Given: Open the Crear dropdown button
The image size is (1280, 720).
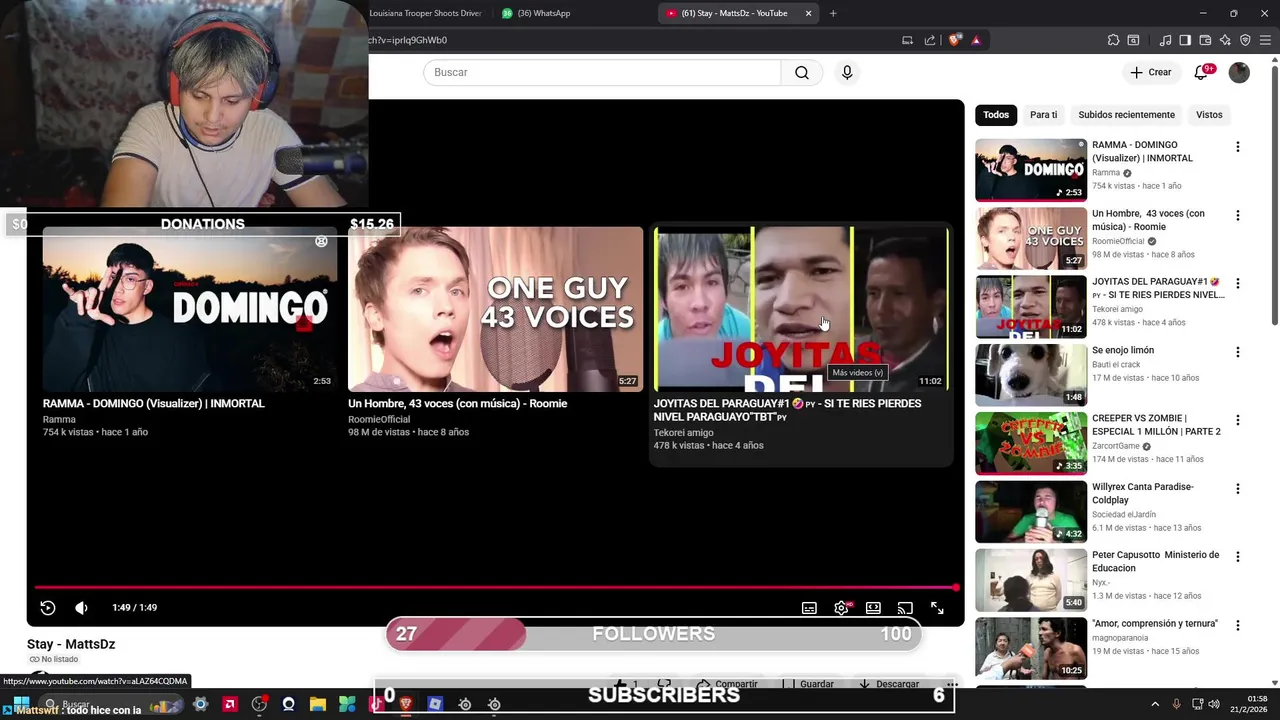Looking at the screenshot, I should coord(1150,72).
